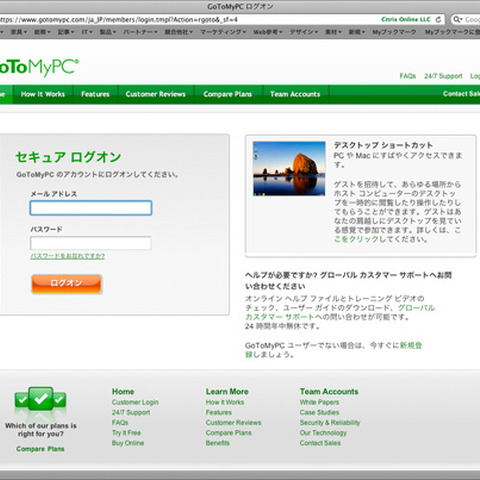
Task: Click the Case Studies footer link
Action: pyautogui.click(x=319, y=412)
